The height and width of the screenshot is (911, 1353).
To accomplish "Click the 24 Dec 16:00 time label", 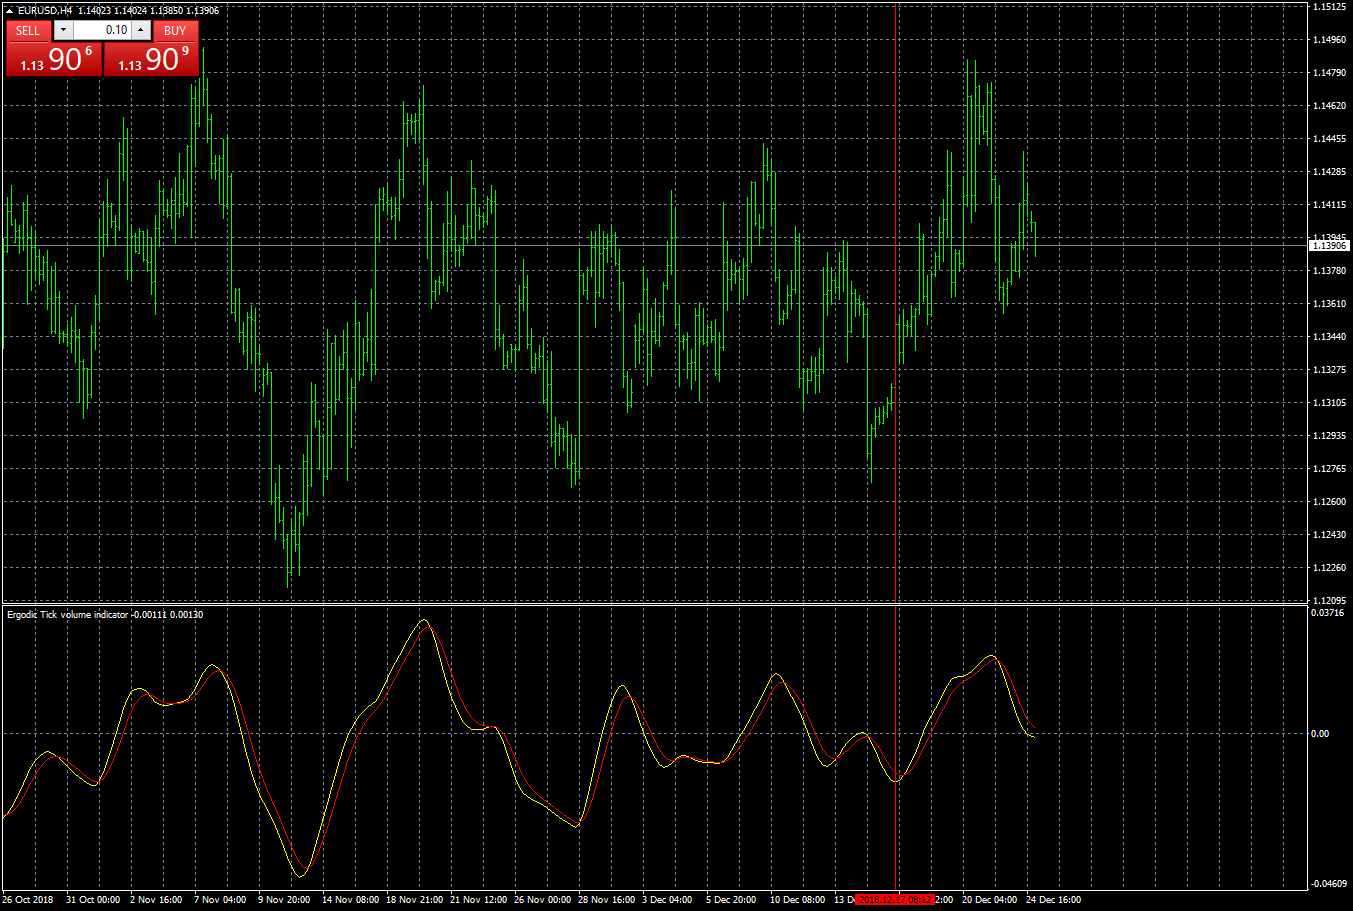I will pyautogui.click(x=1053, y=900).
